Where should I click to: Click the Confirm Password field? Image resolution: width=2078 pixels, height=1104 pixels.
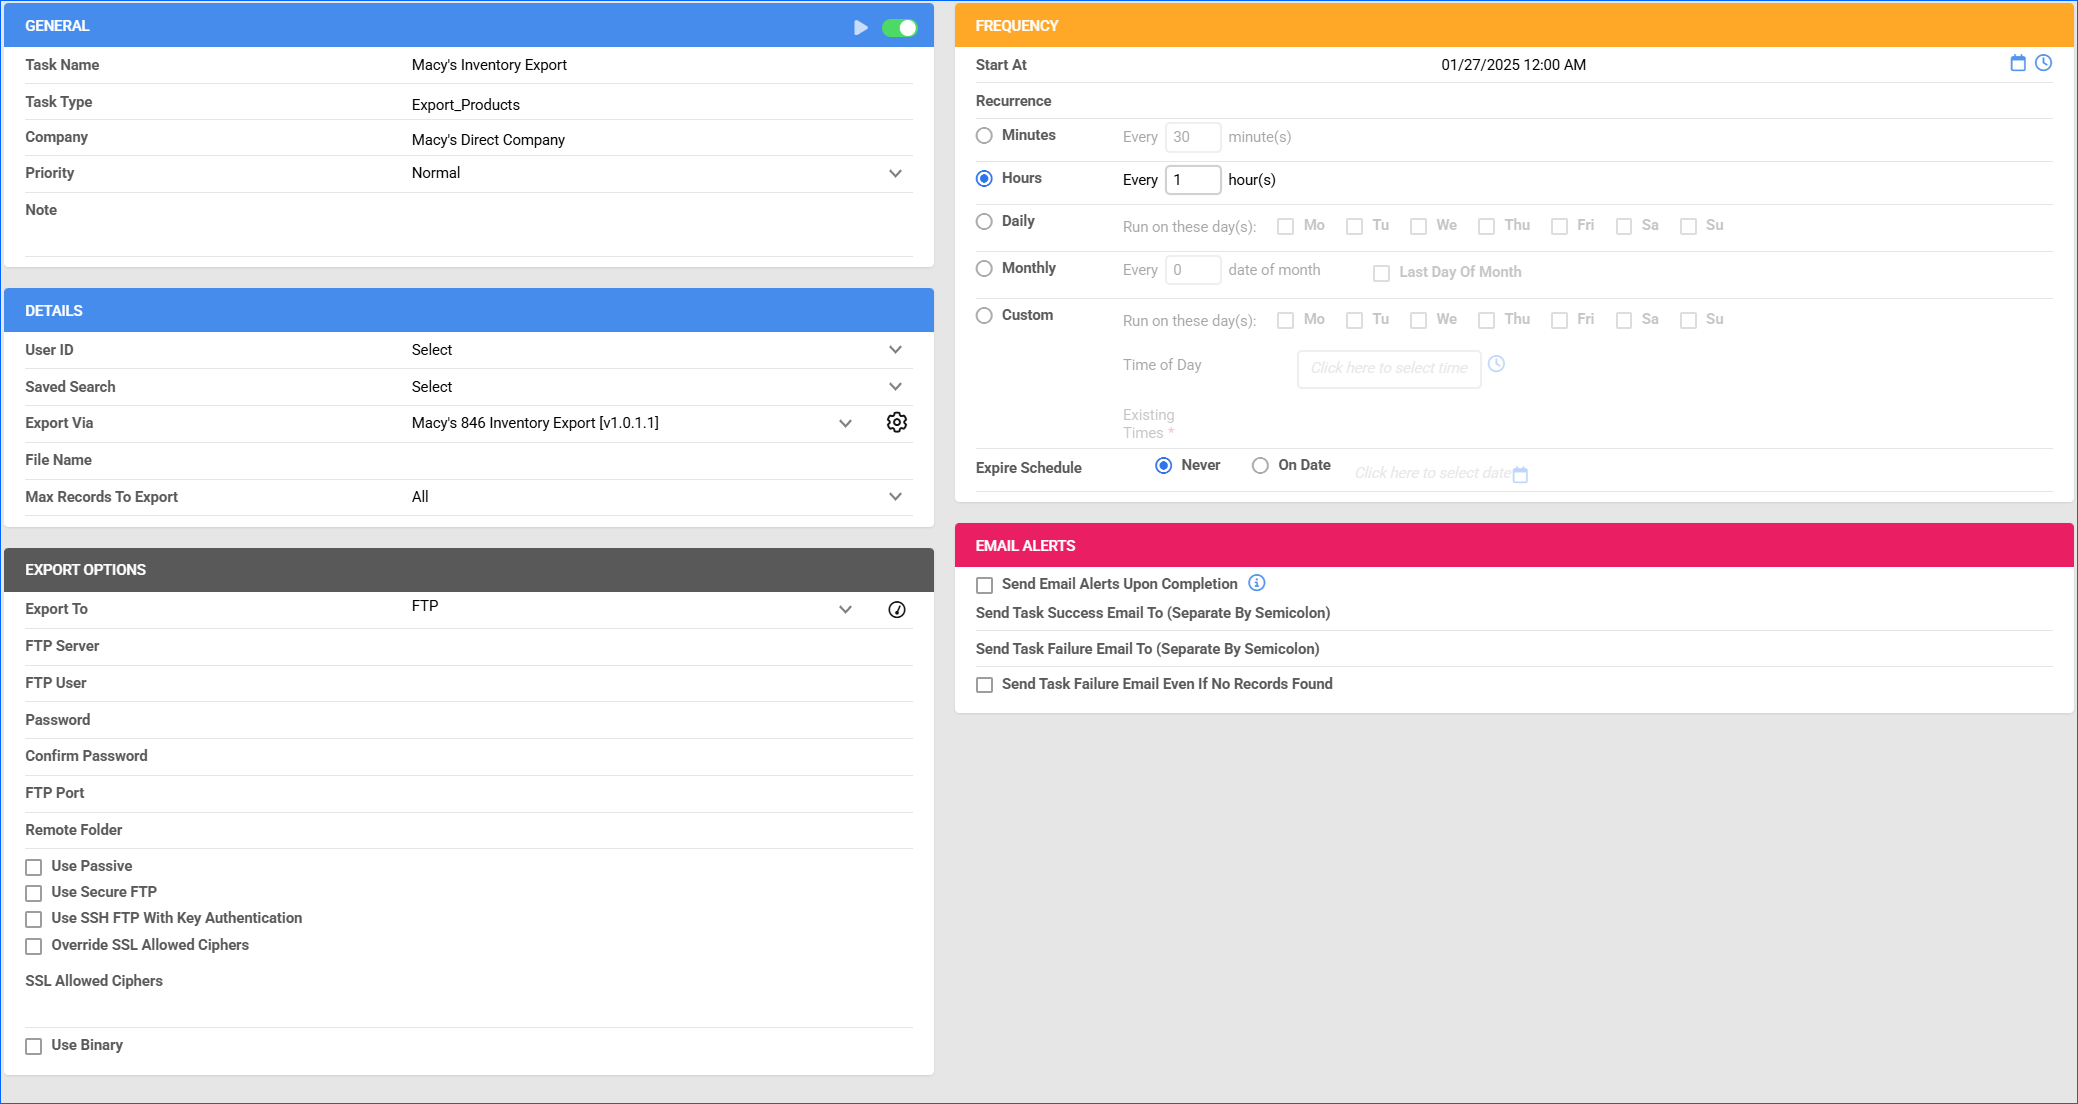pyautogui.click(x=662, y=756)
